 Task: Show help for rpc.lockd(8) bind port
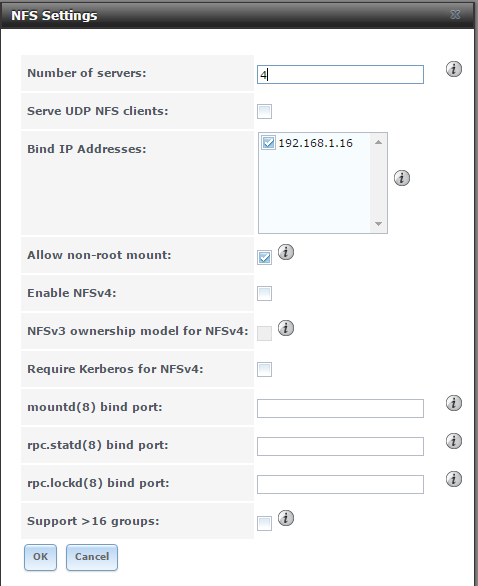pos(454,479)
